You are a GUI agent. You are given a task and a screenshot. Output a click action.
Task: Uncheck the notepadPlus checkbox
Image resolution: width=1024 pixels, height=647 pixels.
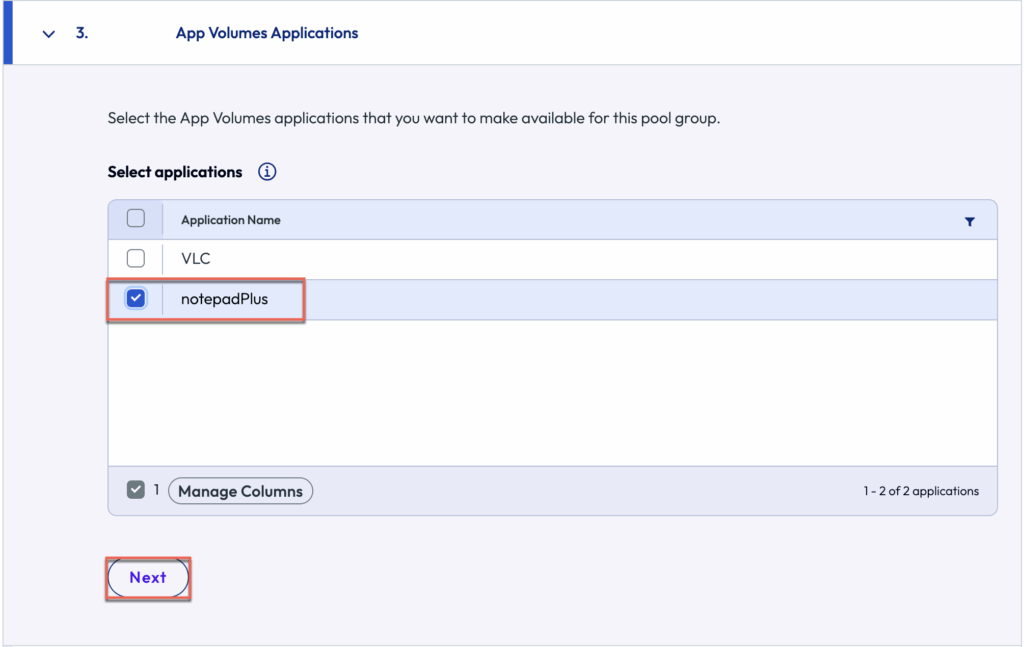tap(136, 299)
